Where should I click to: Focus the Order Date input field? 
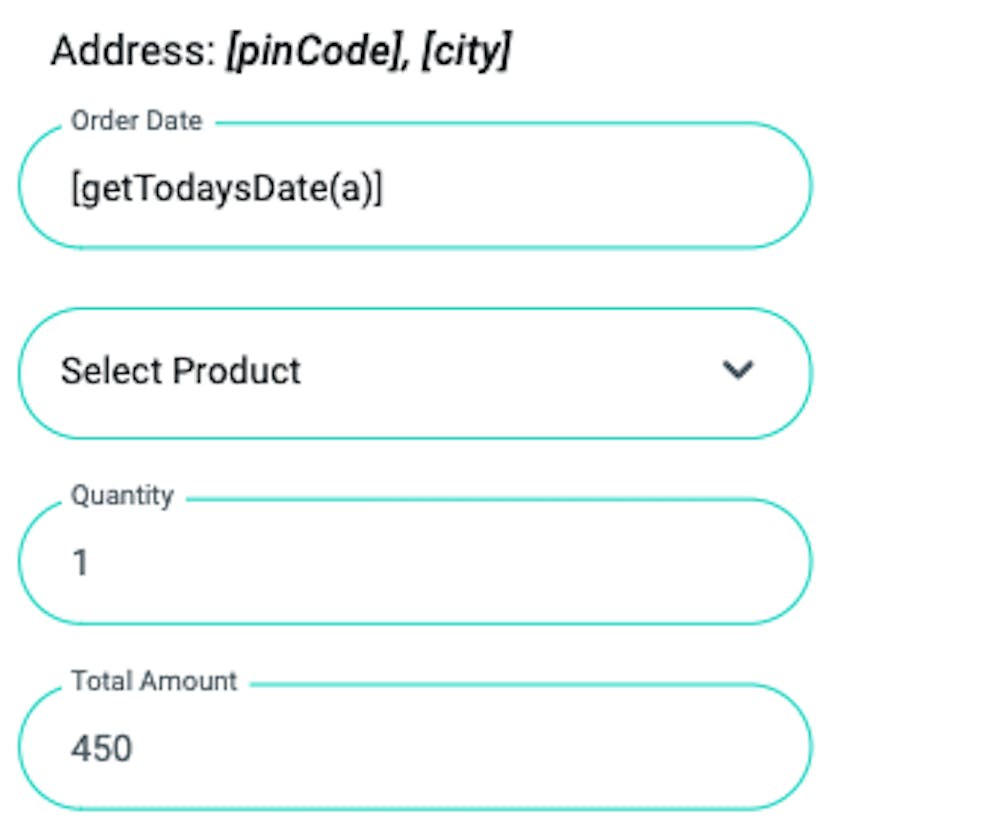[x=415, y=187]
